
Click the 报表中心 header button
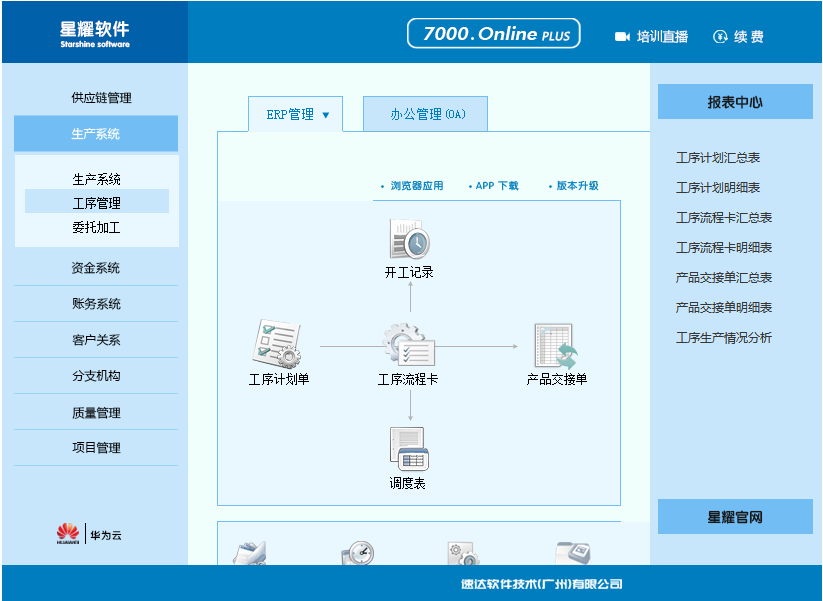735,101
